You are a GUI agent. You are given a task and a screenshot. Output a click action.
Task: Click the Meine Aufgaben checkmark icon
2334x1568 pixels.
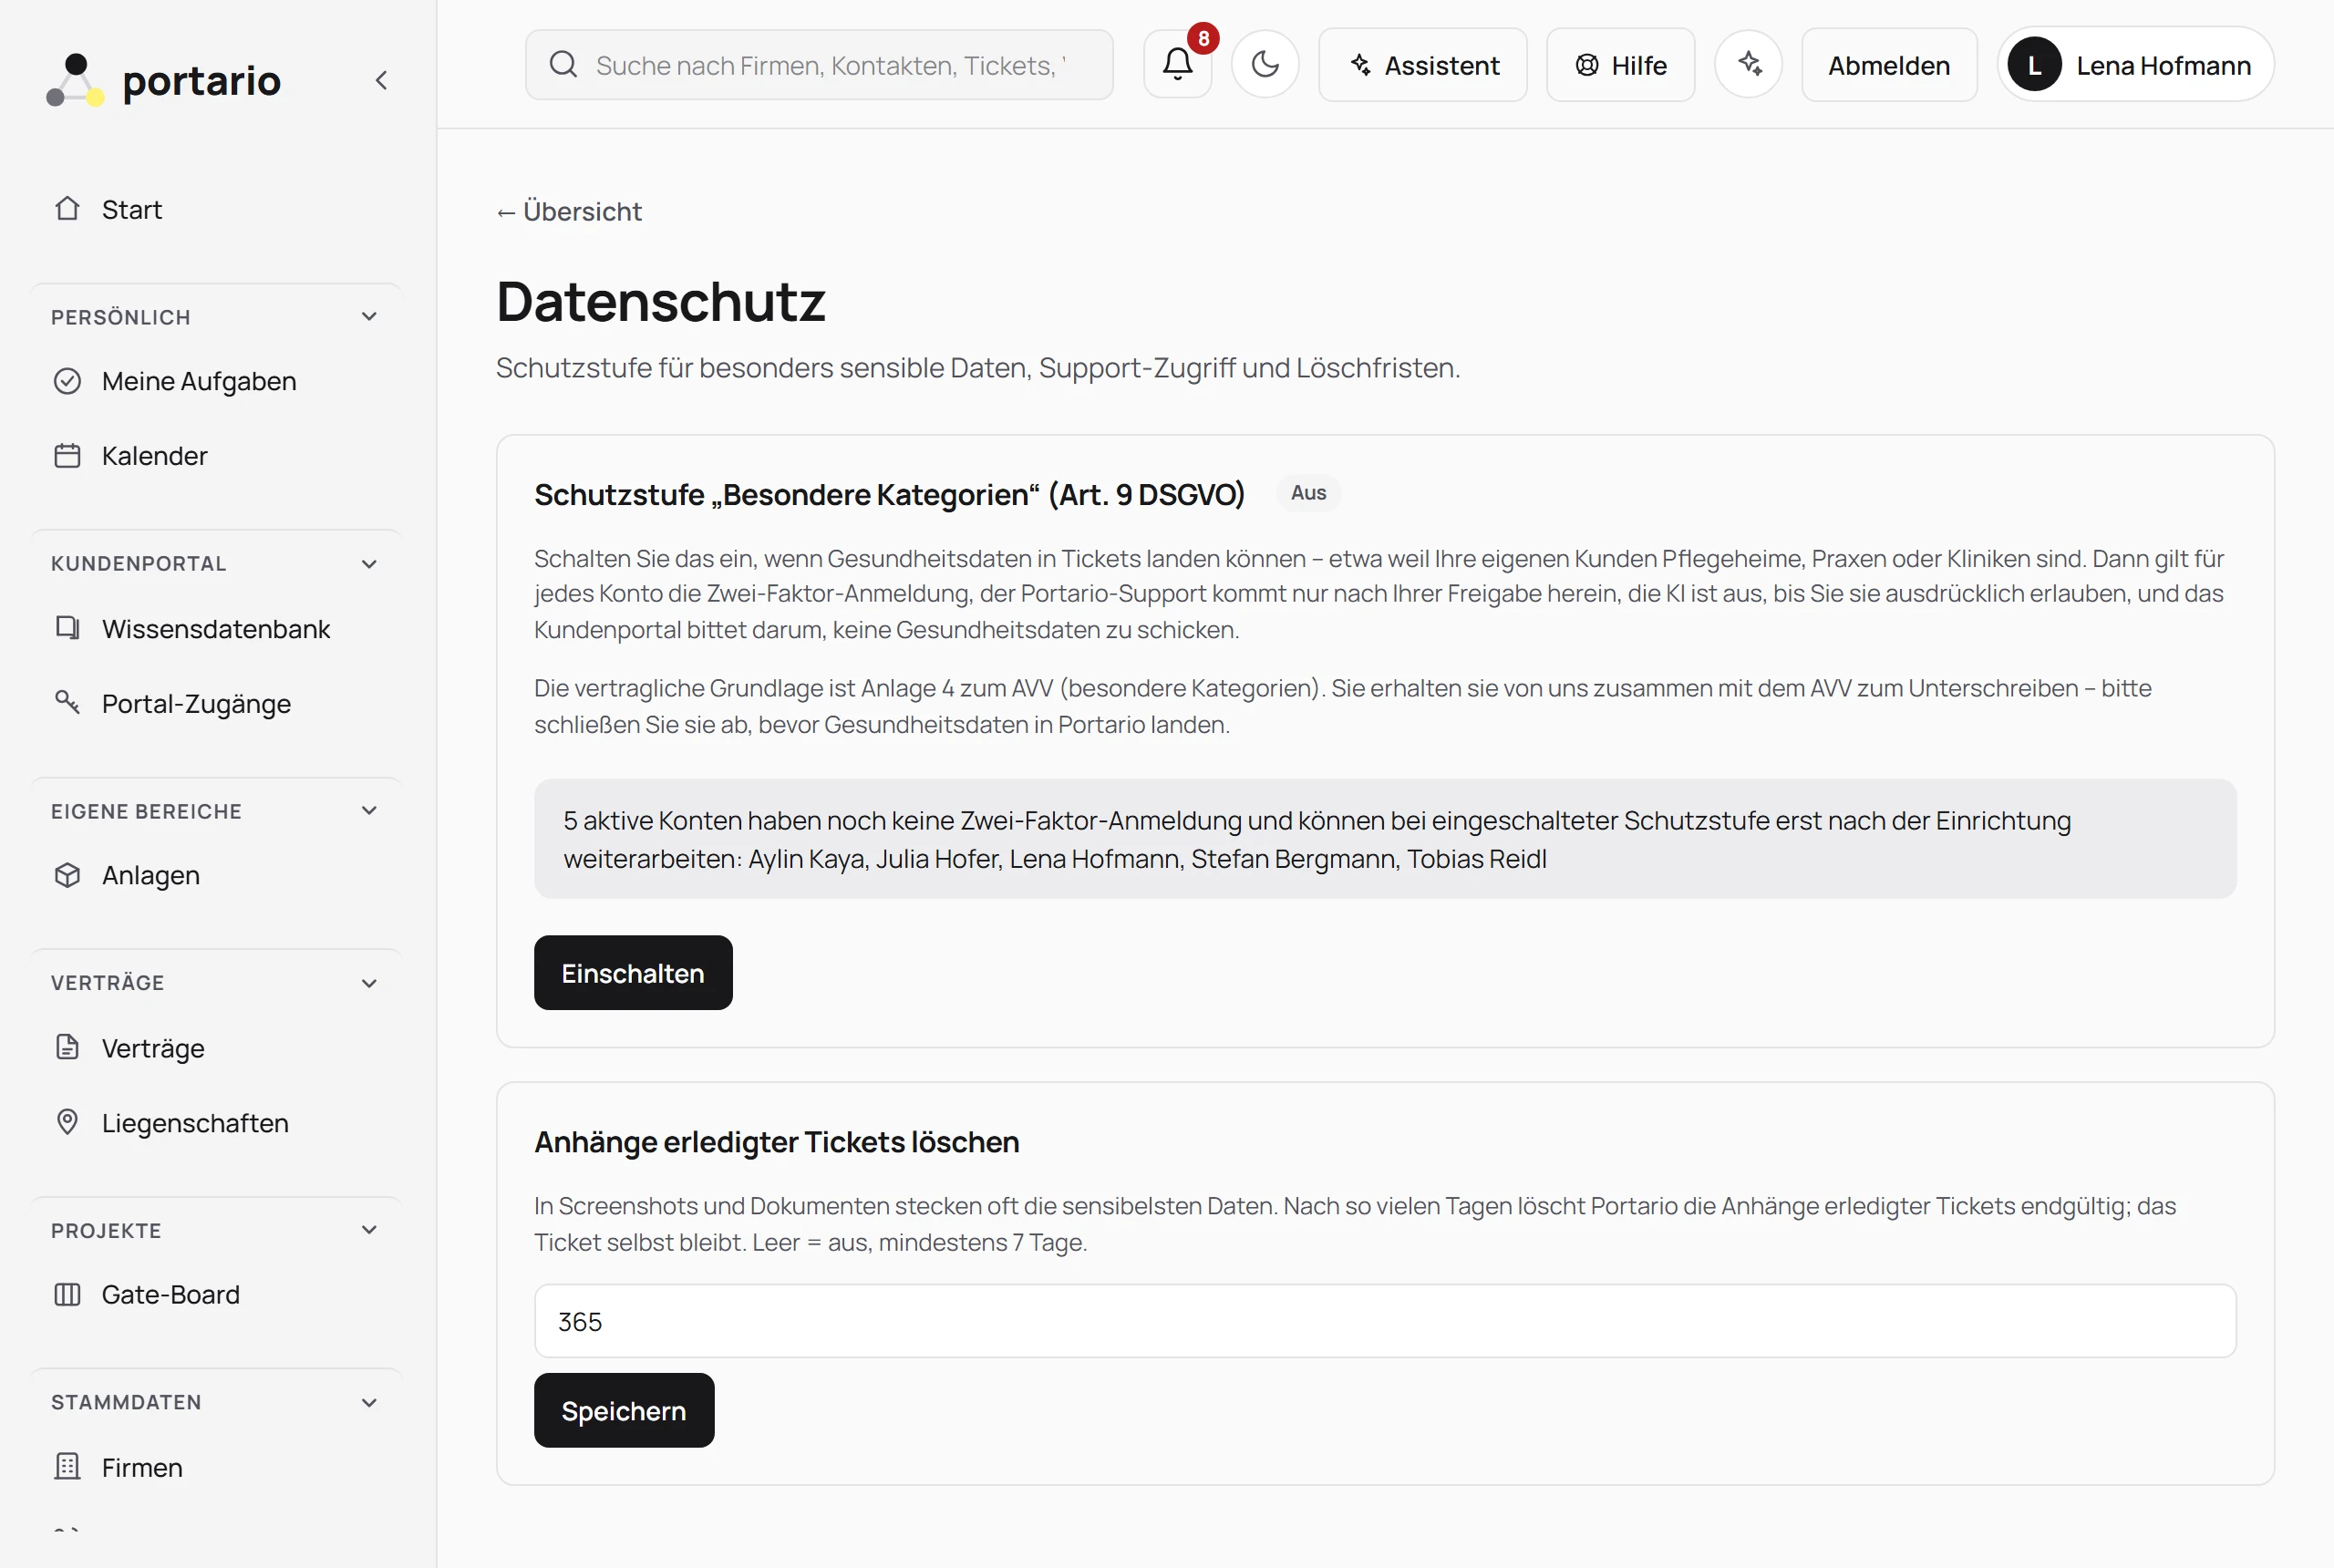67,381
